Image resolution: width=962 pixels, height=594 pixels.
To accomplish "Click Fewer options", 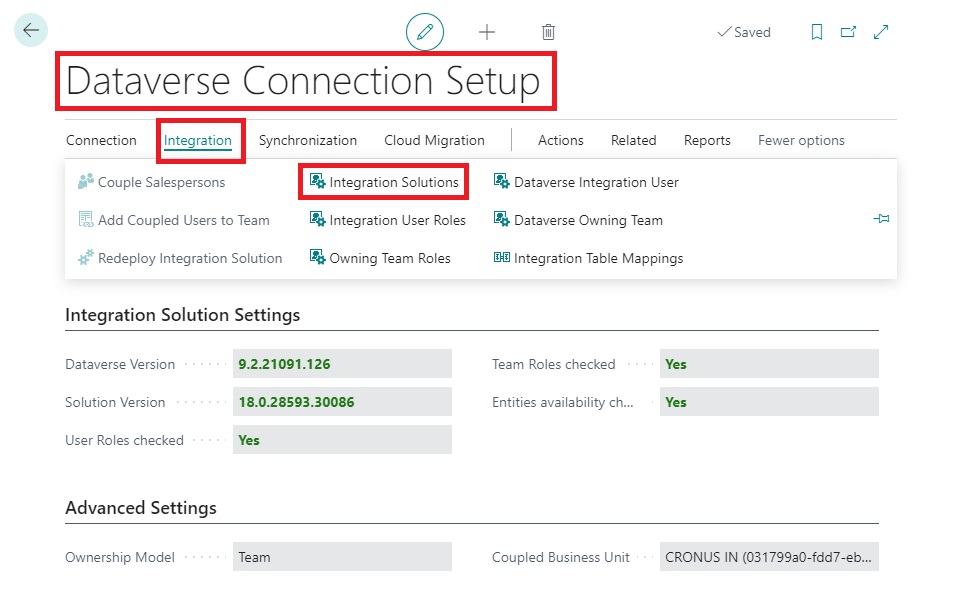I will click(x=801, y=140).
